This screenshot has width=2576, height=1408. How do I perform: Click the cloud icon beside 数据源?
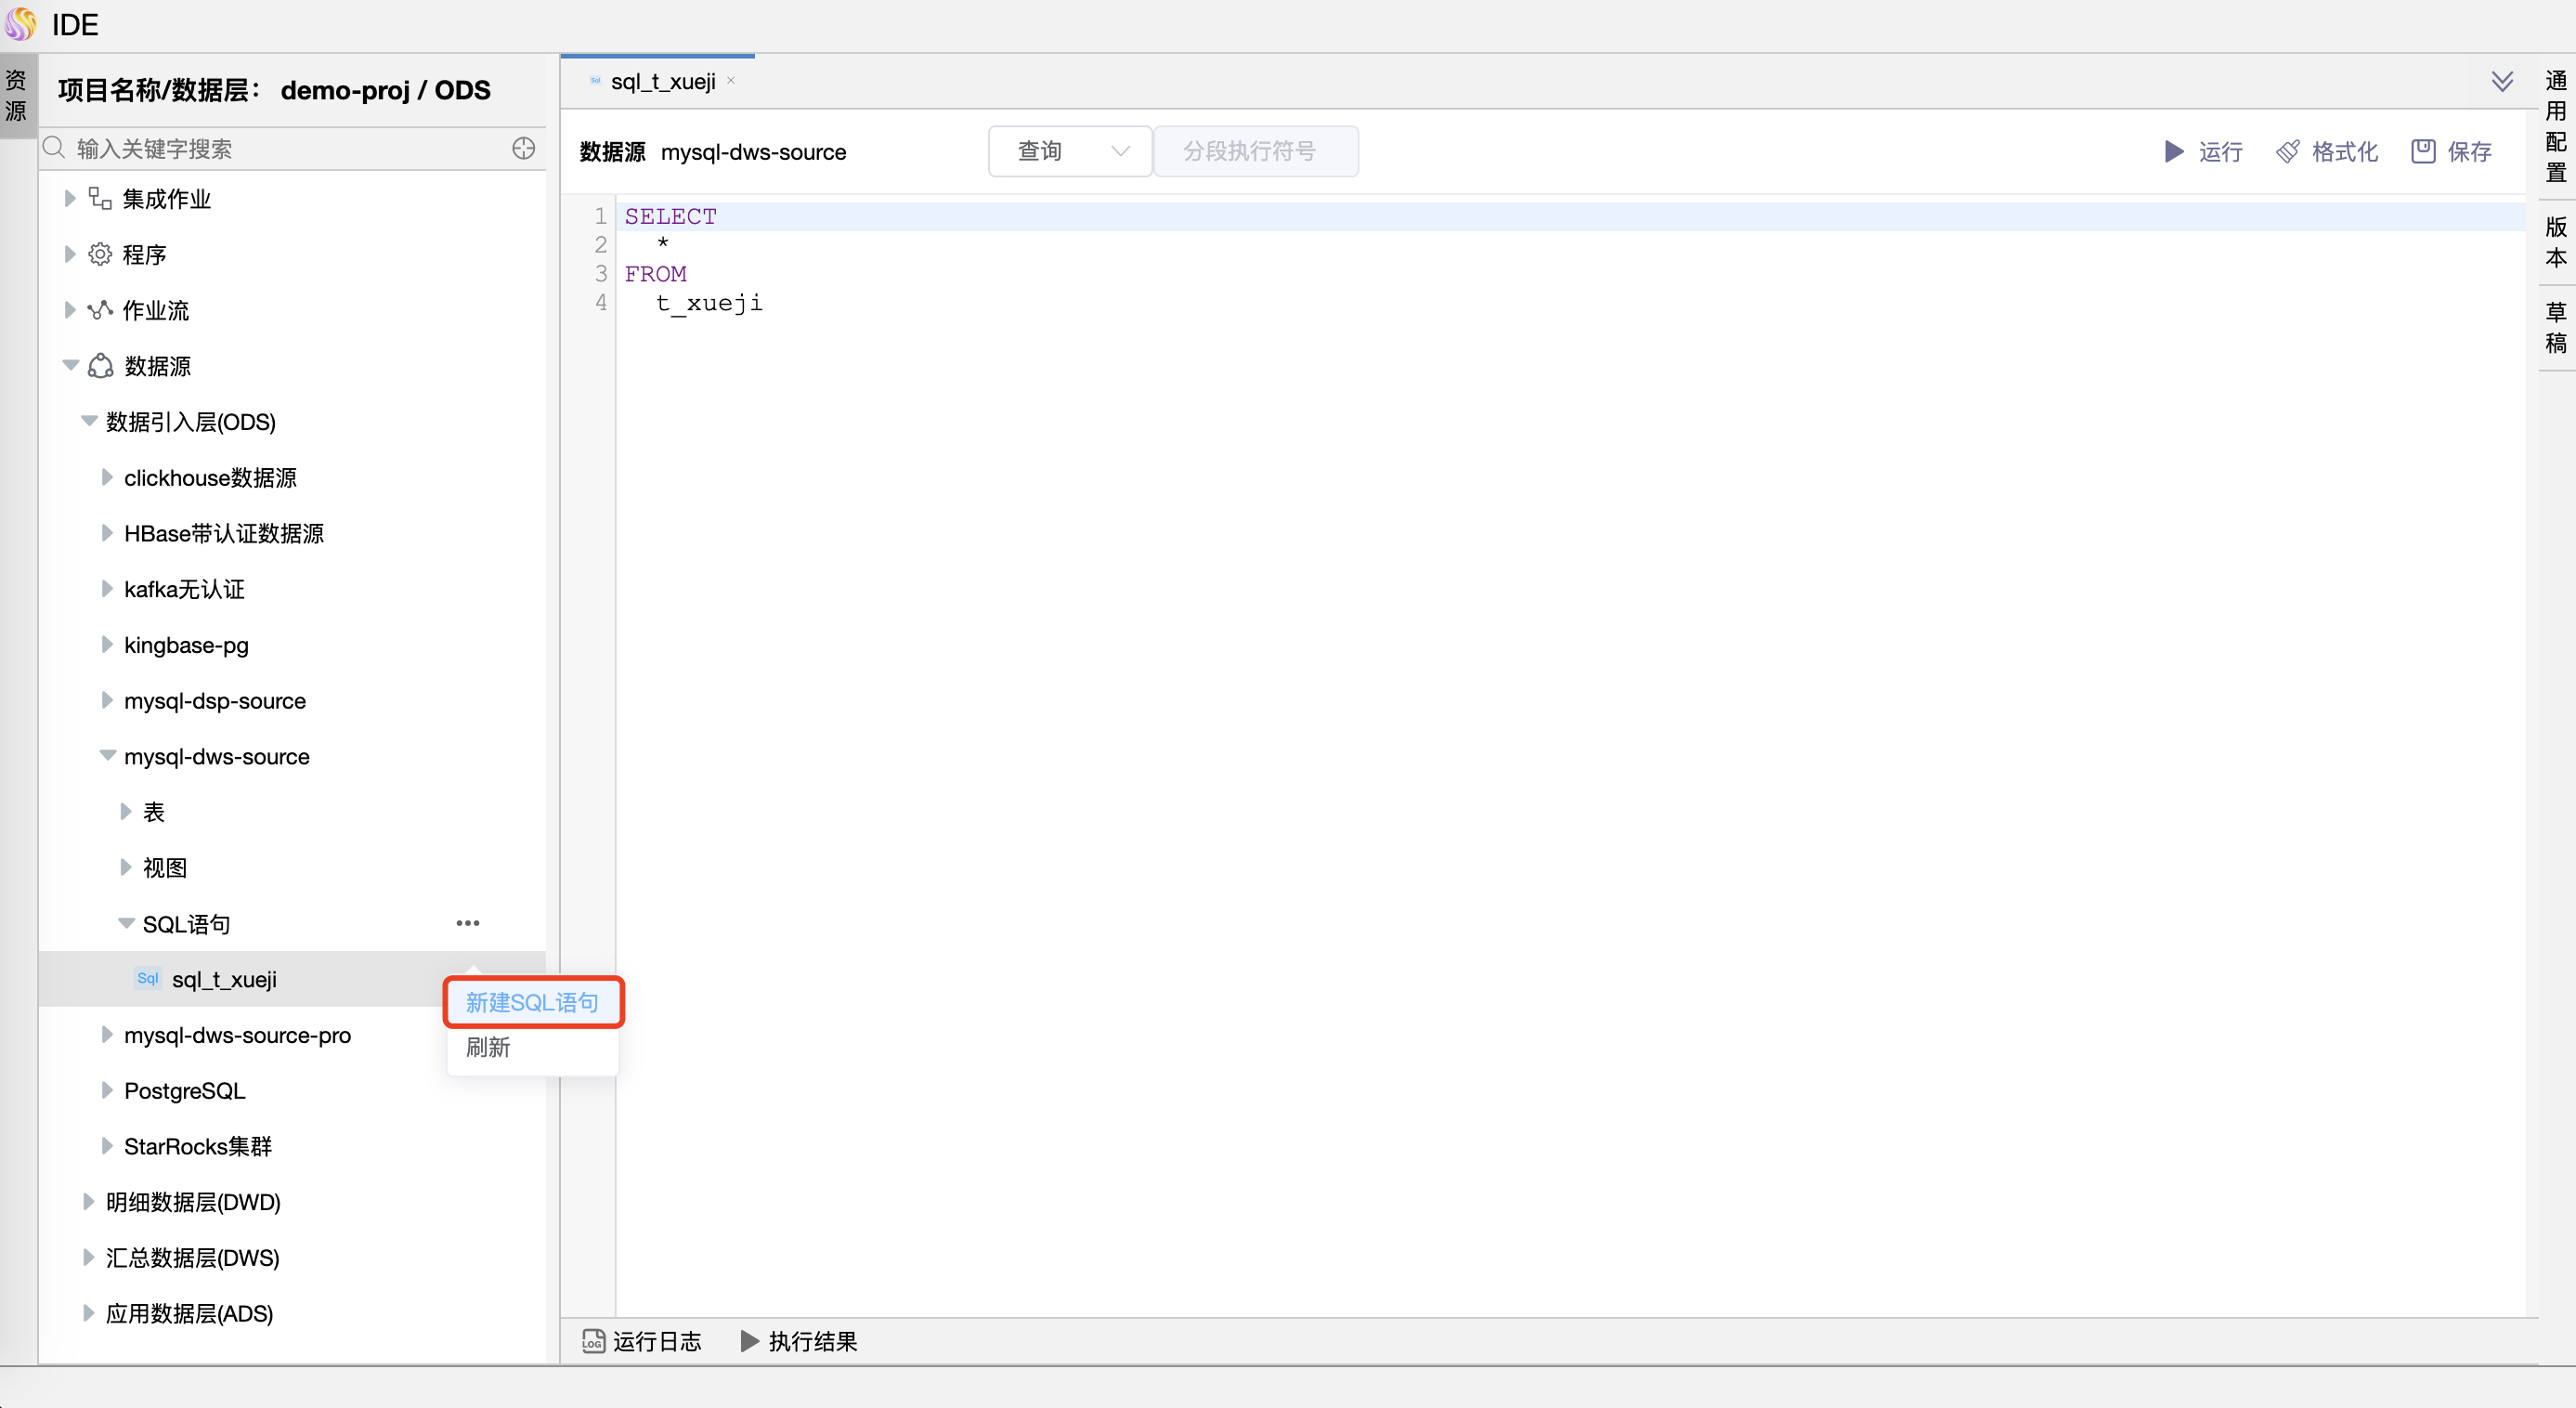tap(100, 366)
